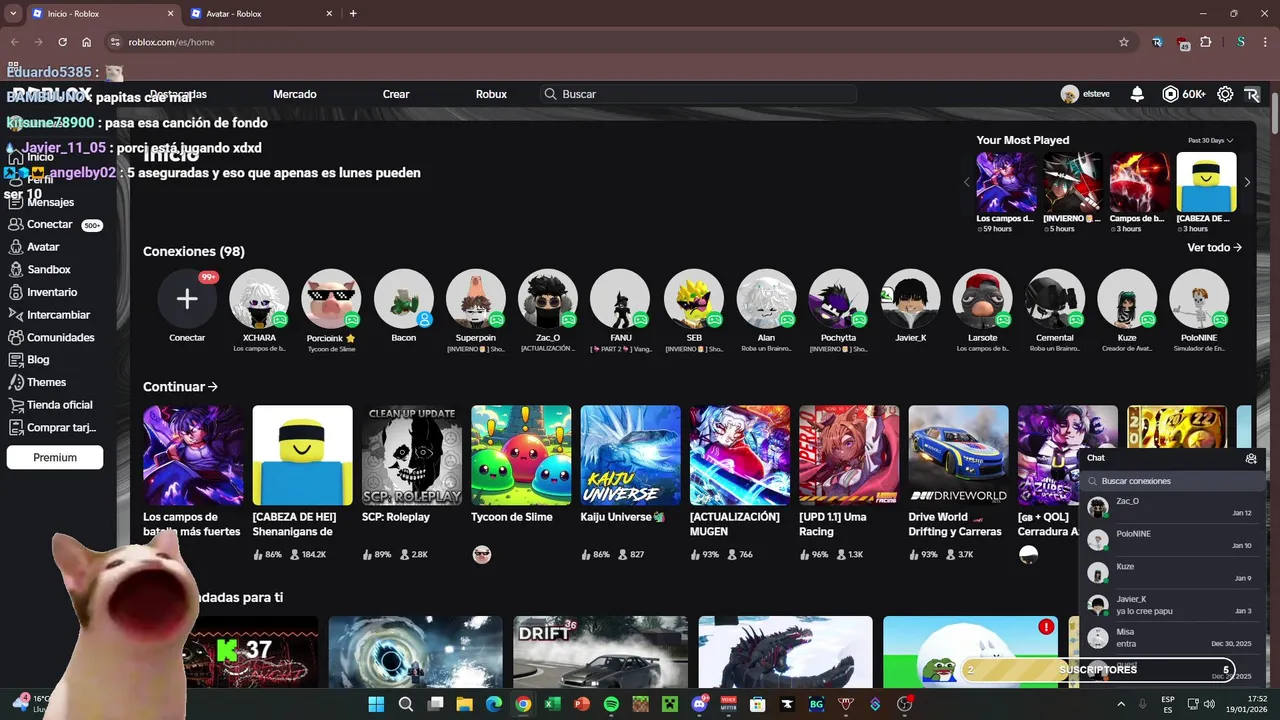Open the Windows Start menu
The height and width of the screenshot is (720, 1280).
376,704
